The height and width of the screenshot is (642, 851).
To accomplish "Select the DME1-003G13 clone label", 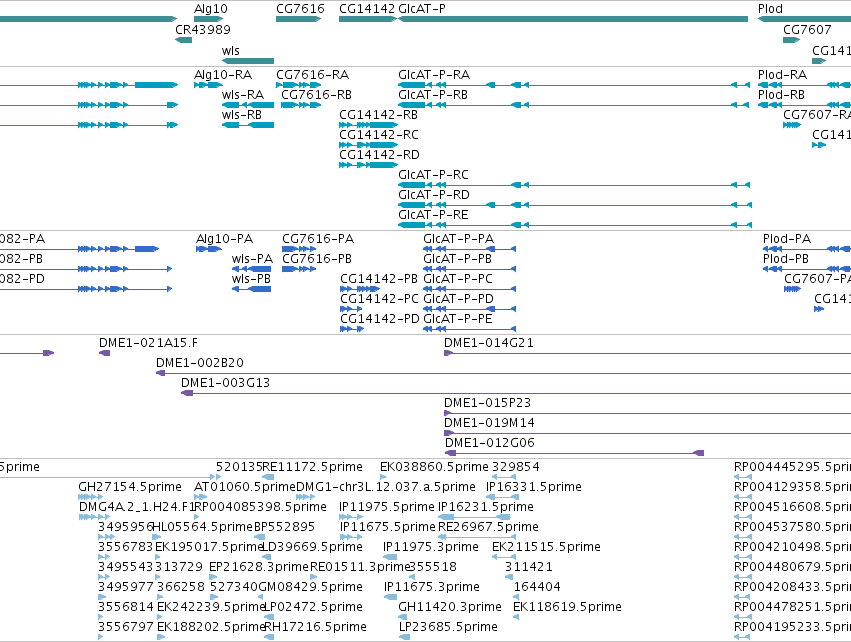I will coord(225,383).
